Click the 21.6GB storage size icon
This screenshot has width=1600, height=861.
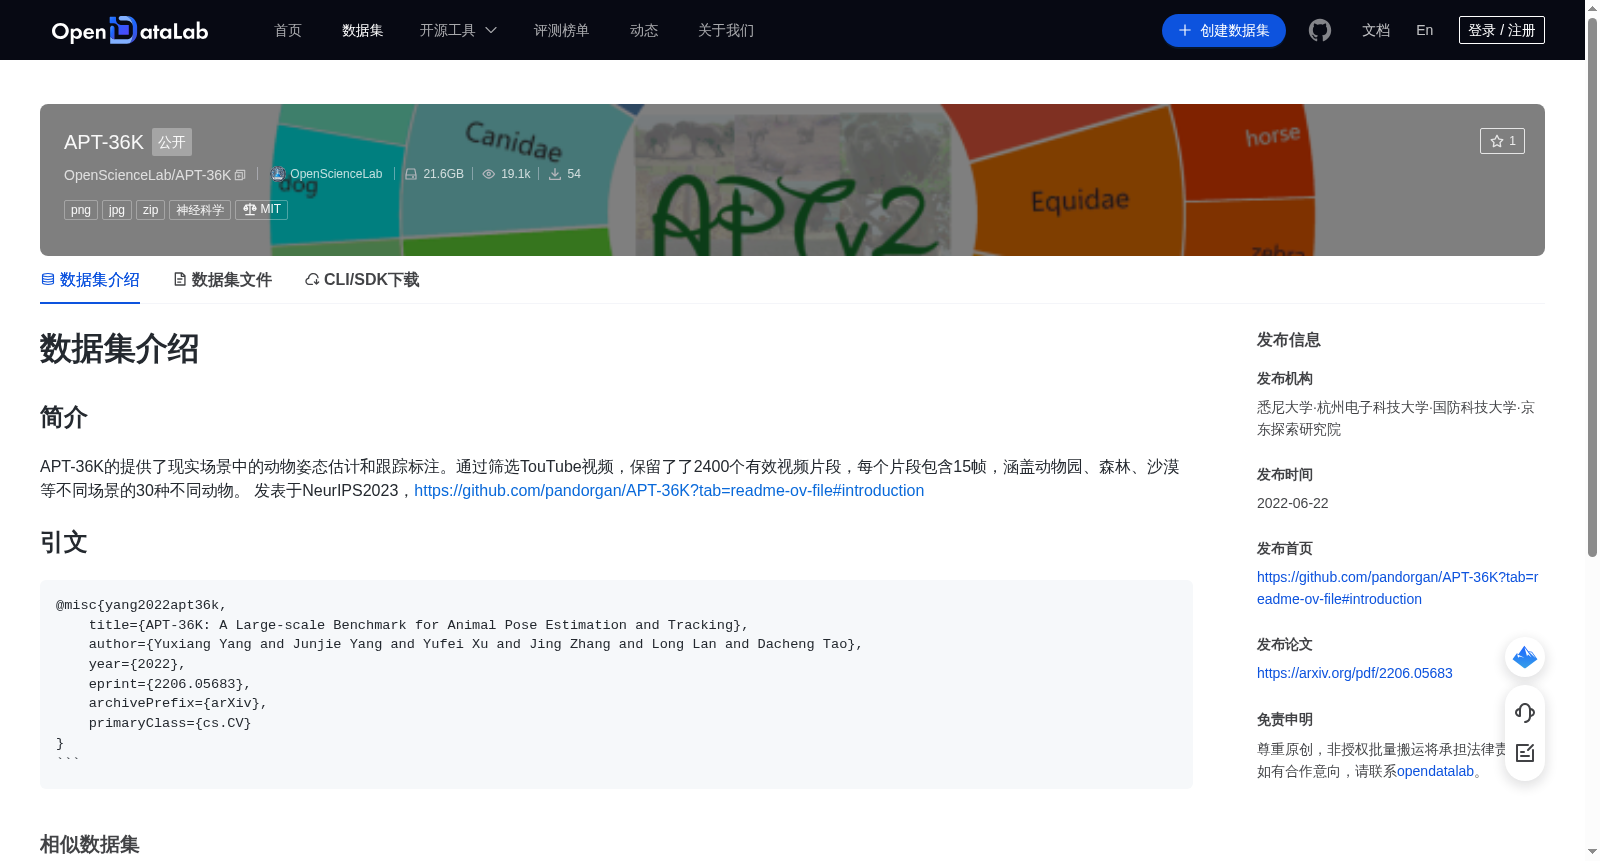coord(411,174)
